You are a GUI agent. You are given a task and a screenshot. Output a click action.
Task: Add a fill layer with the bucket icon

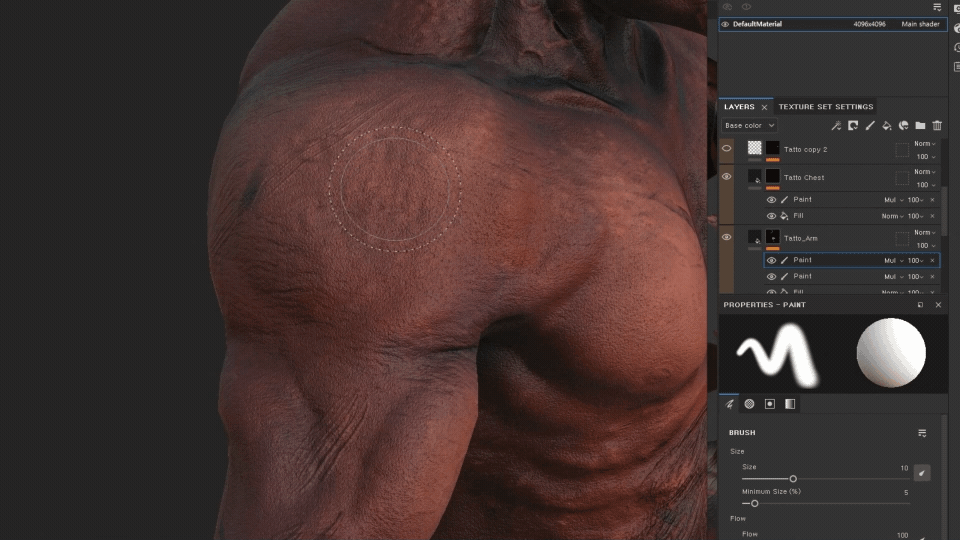pyautogui.click(x=887, y=126)
